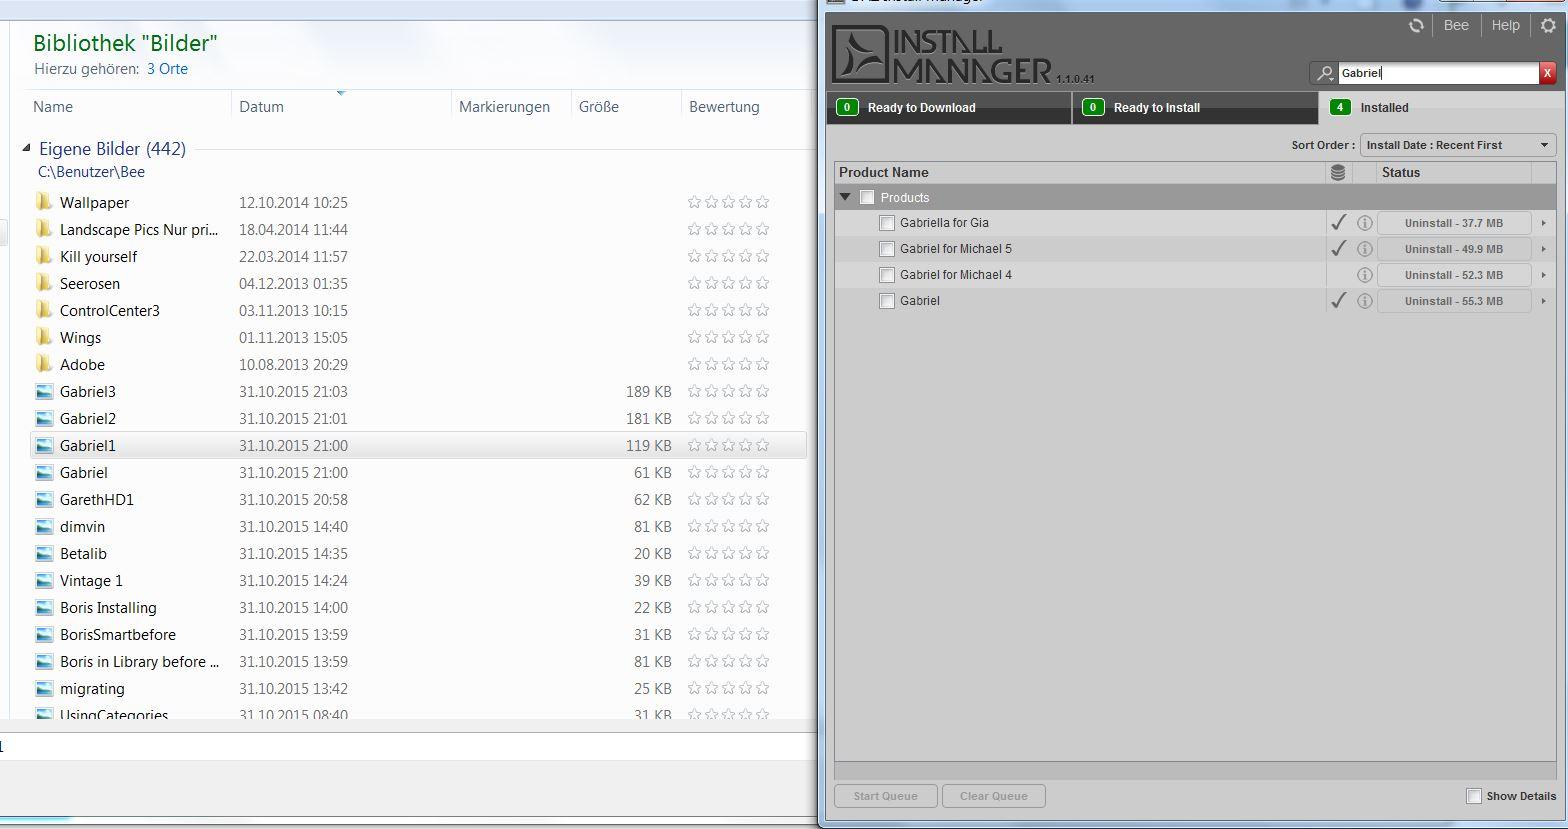Open the Sort Order dropdown
Screen dimensions: 1568x829
1458,145
